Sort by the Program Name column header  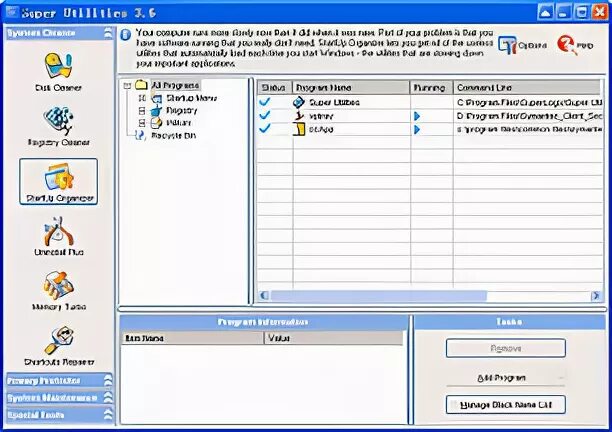(351, 87)
